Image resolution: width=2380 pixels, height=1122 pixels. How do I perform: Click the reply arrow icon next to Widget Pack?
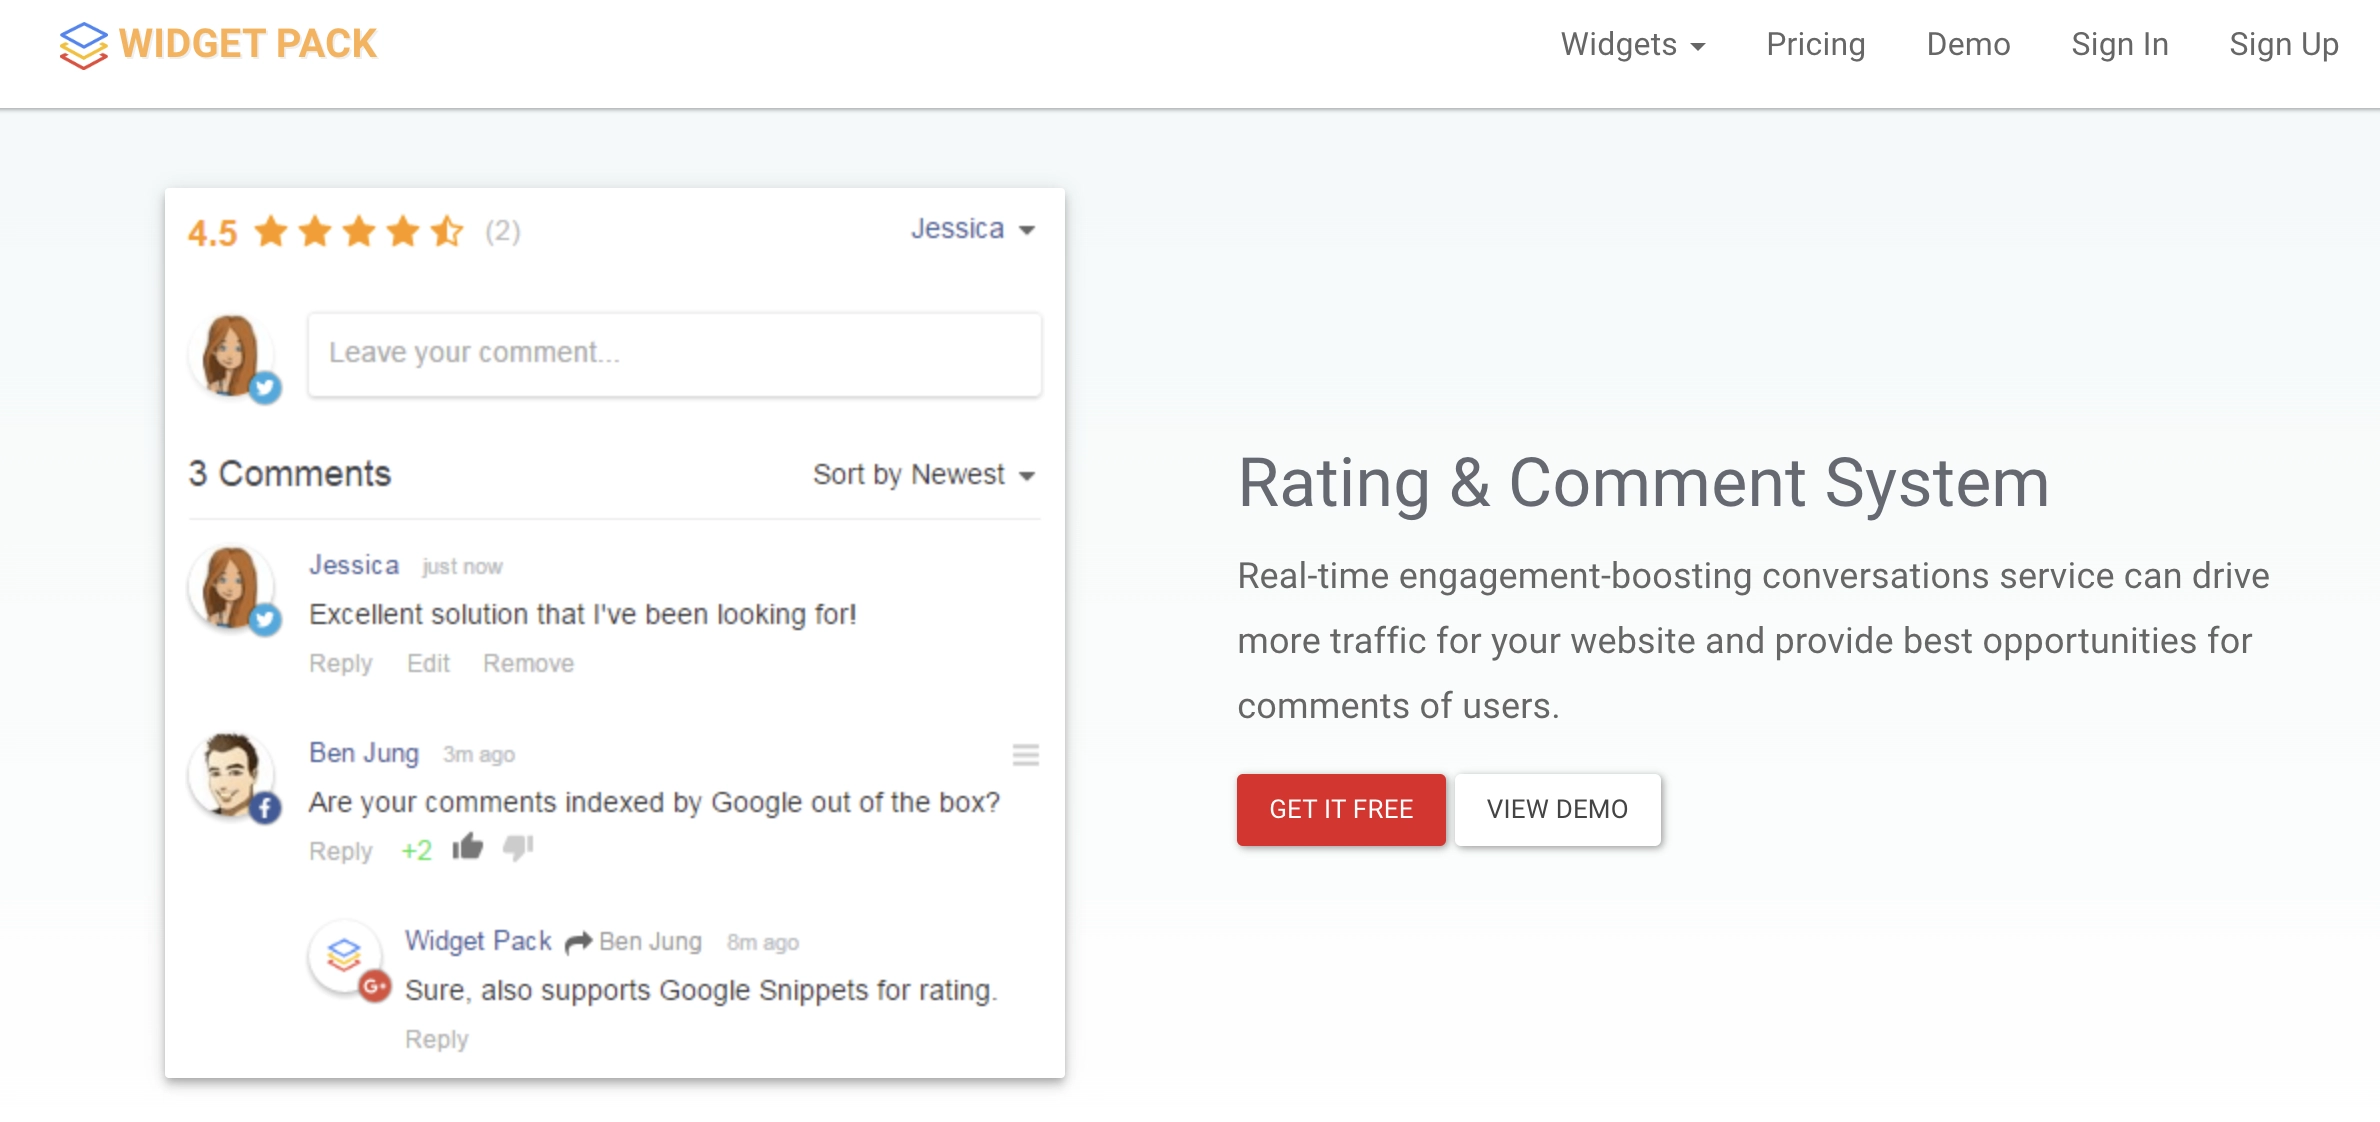(x=578, y=942)
